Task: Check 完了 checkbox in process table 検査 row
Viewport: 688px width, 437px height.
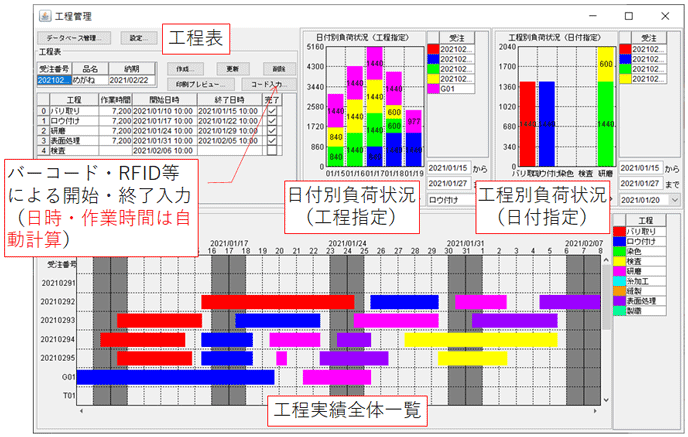Action: (272, 150)
